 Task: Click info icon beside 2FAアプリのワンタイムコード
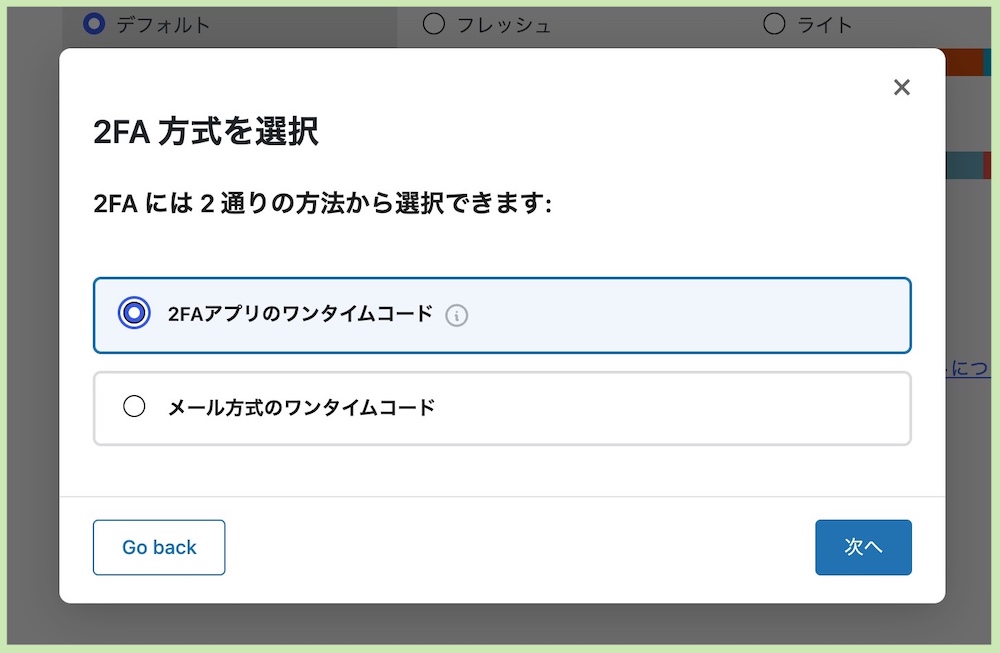(457, 315)
